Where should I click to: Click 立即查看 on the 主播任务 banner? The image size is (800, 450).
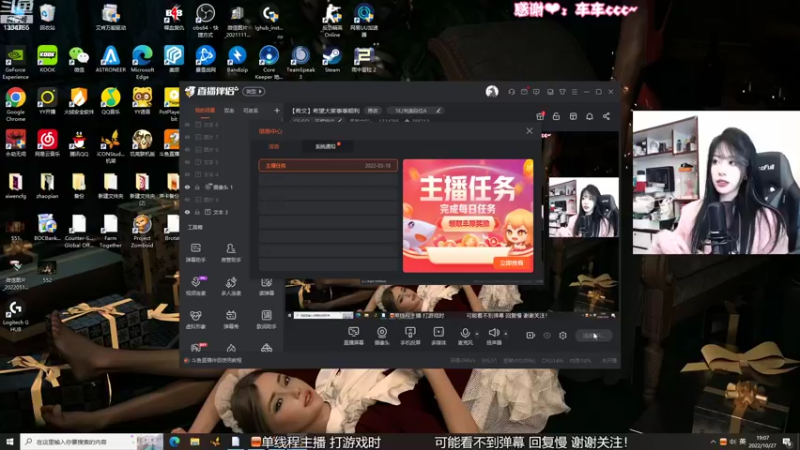pyautogui.click(x=512, y=263)
